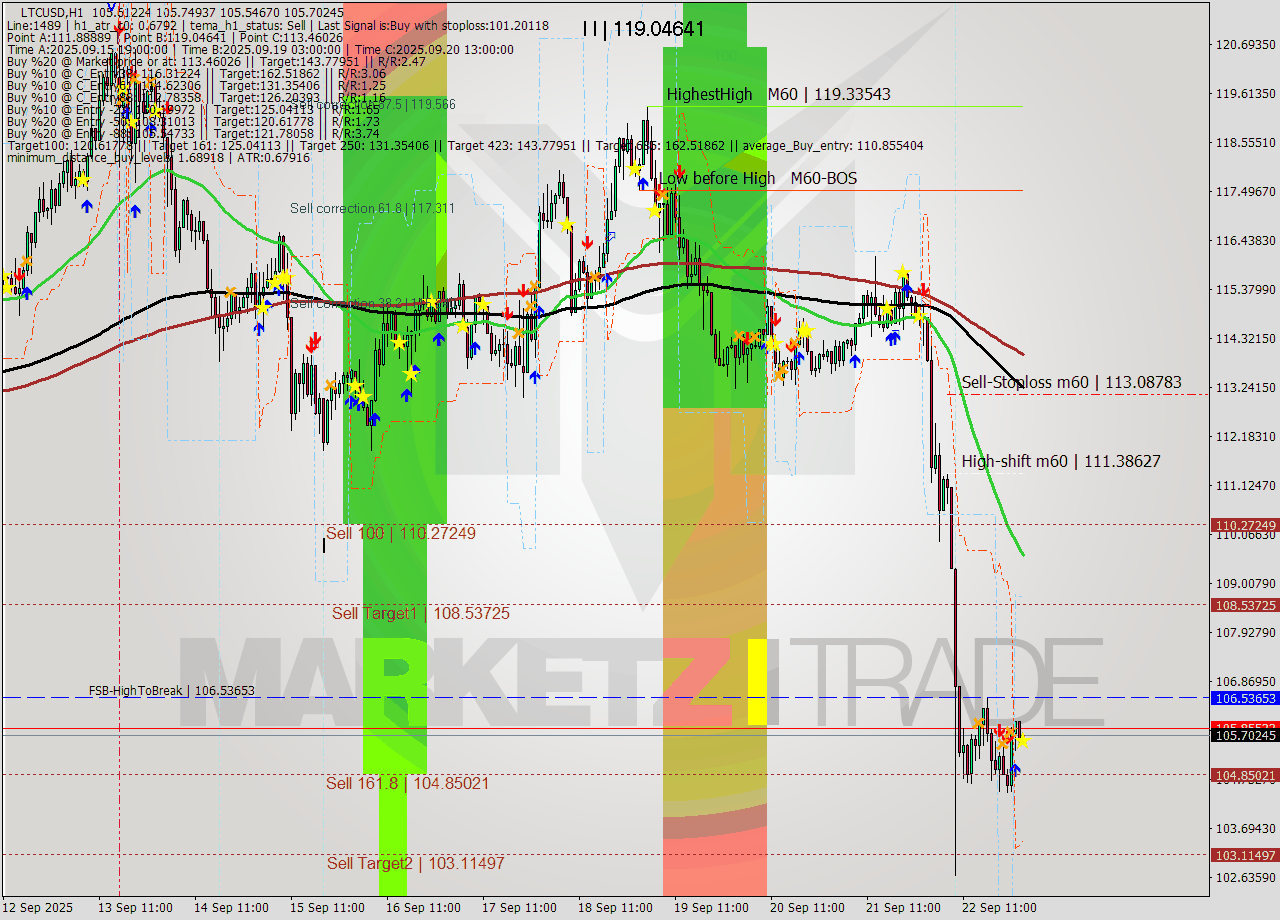Select the yellow star signal marker near 22 Sep

[1024, 742]
